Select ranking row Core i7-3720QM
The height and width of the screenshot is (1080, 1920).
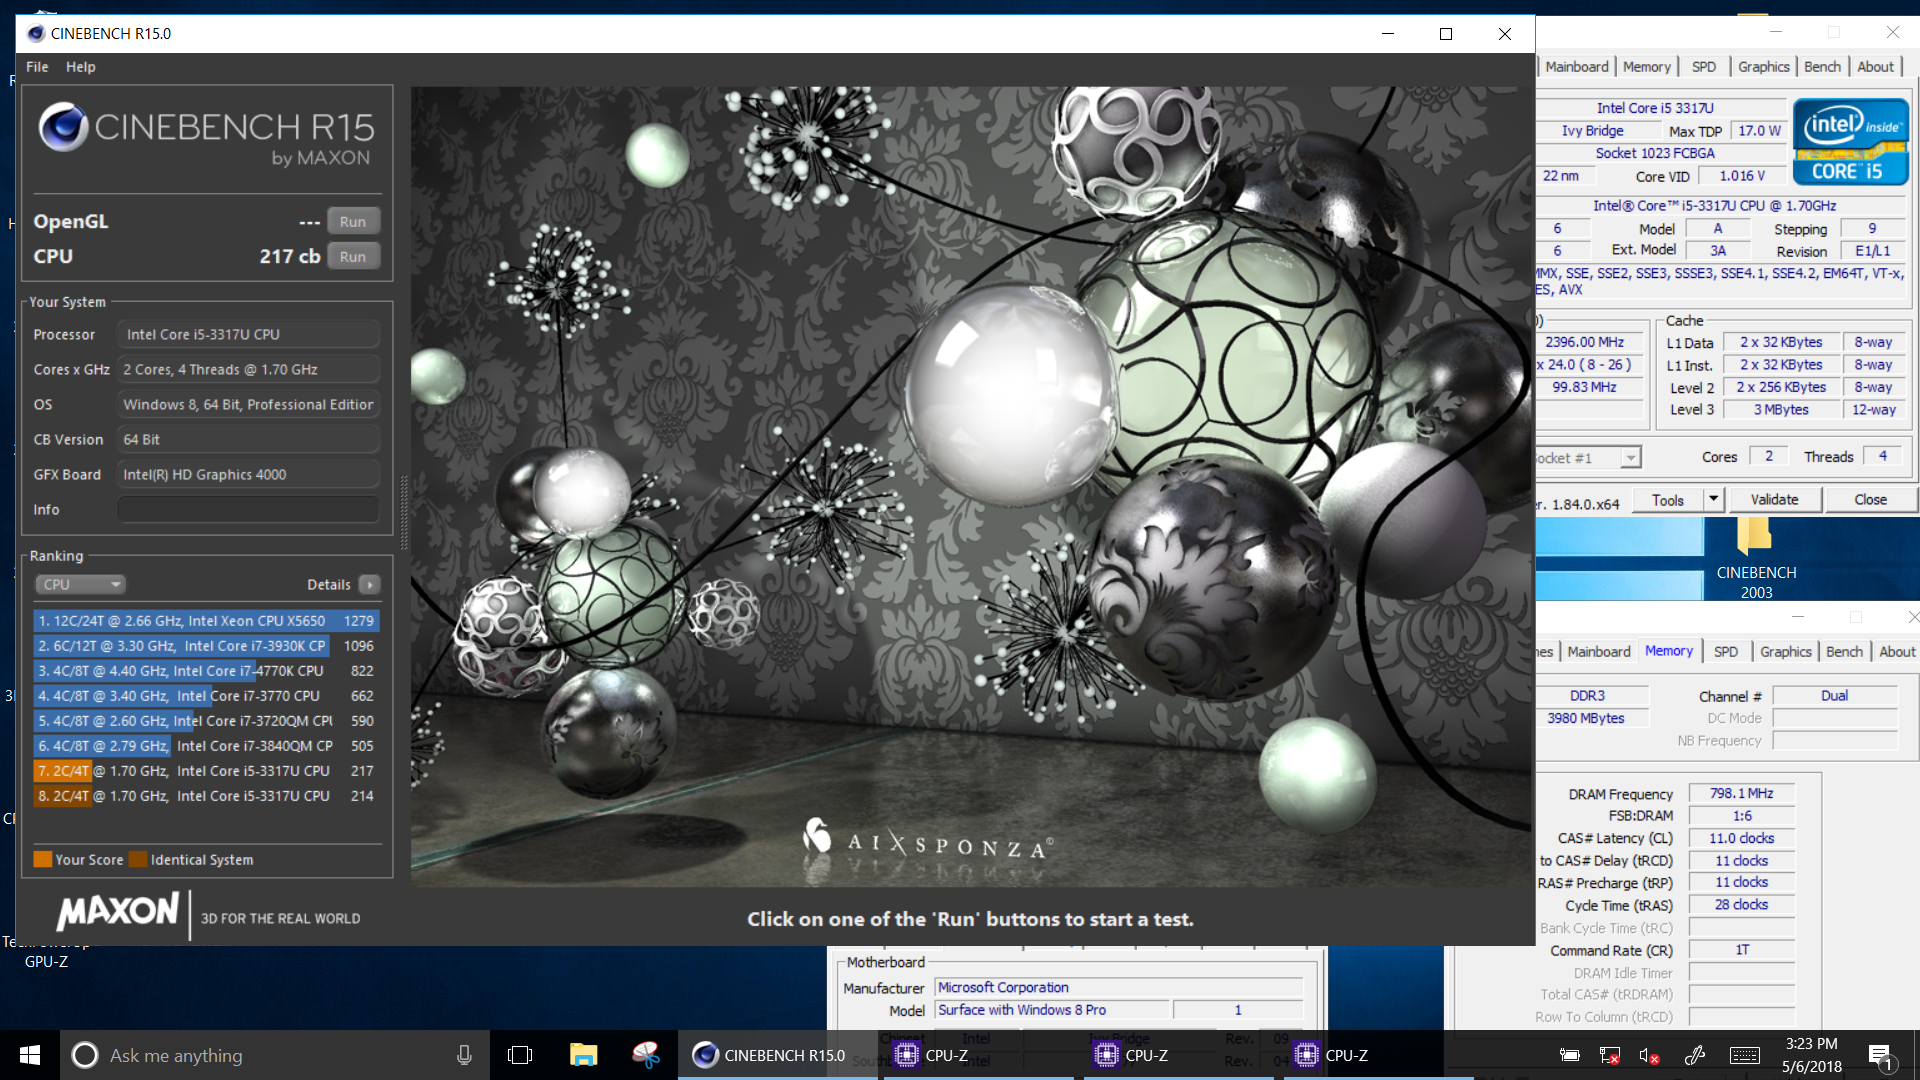tap(206, 721)
